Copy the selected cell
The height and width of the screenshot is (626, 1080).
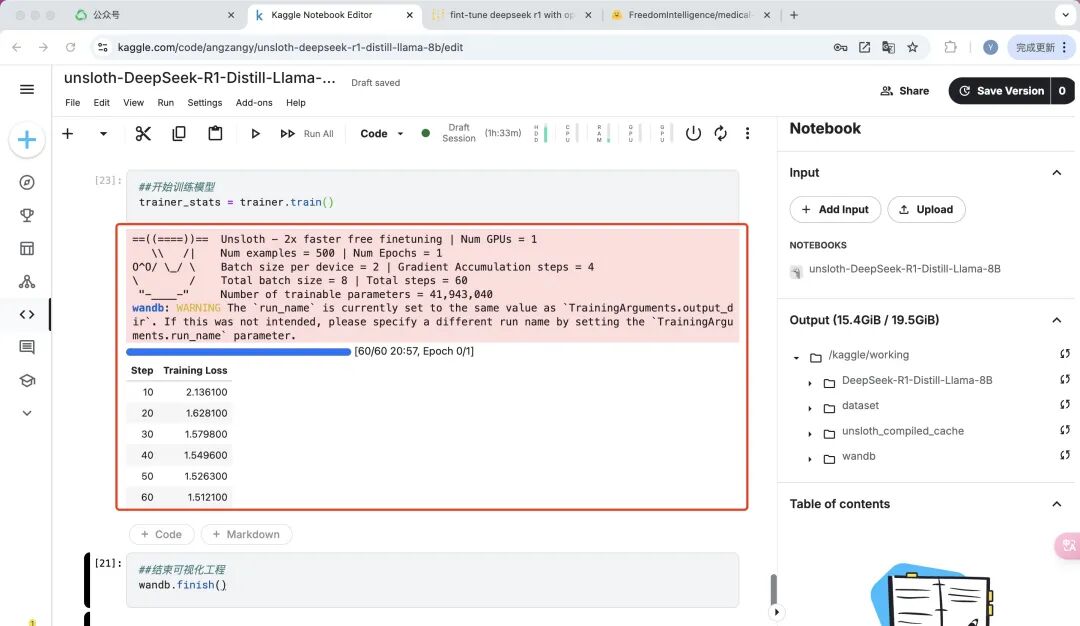(179, 134)
